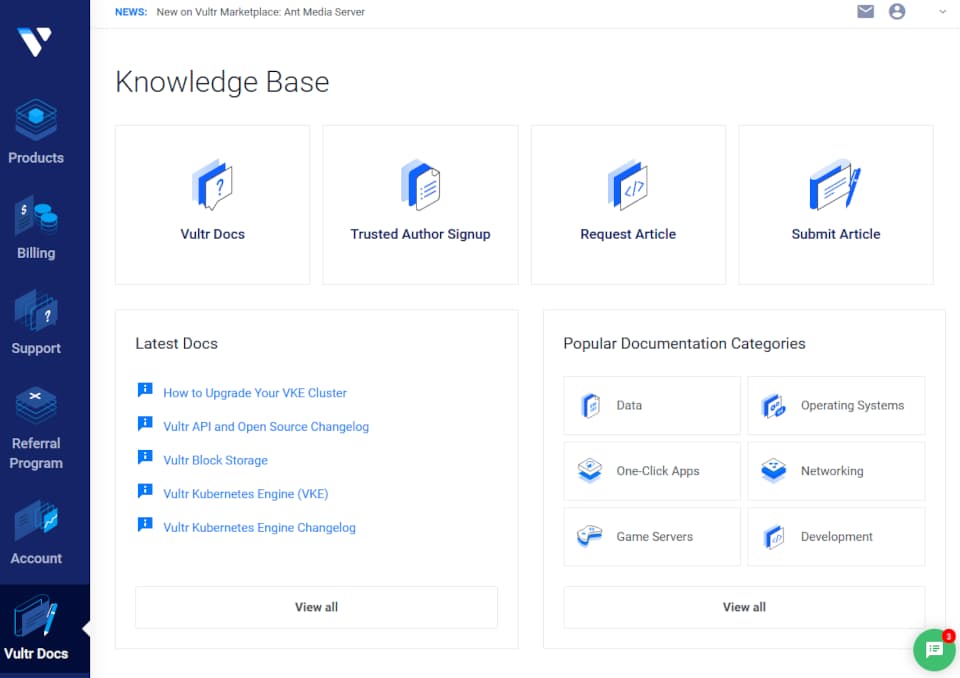Open the Request Article card

pyautogui.click(x=628, y=205)
